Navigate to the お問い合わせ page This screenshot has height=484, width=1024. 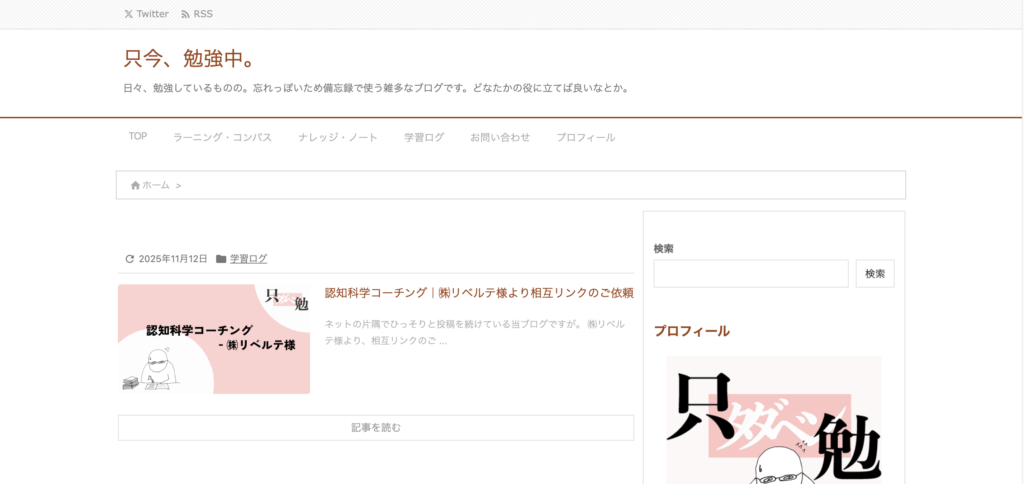[x=500, y=137]
